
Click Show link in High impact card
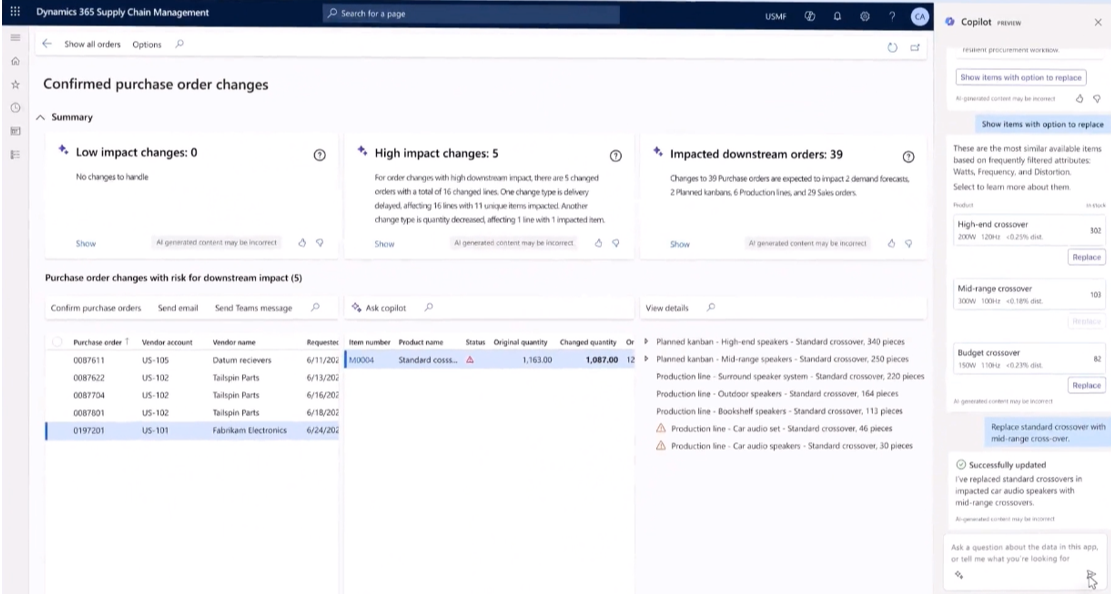pyautogui.click(x=385, y=244)
